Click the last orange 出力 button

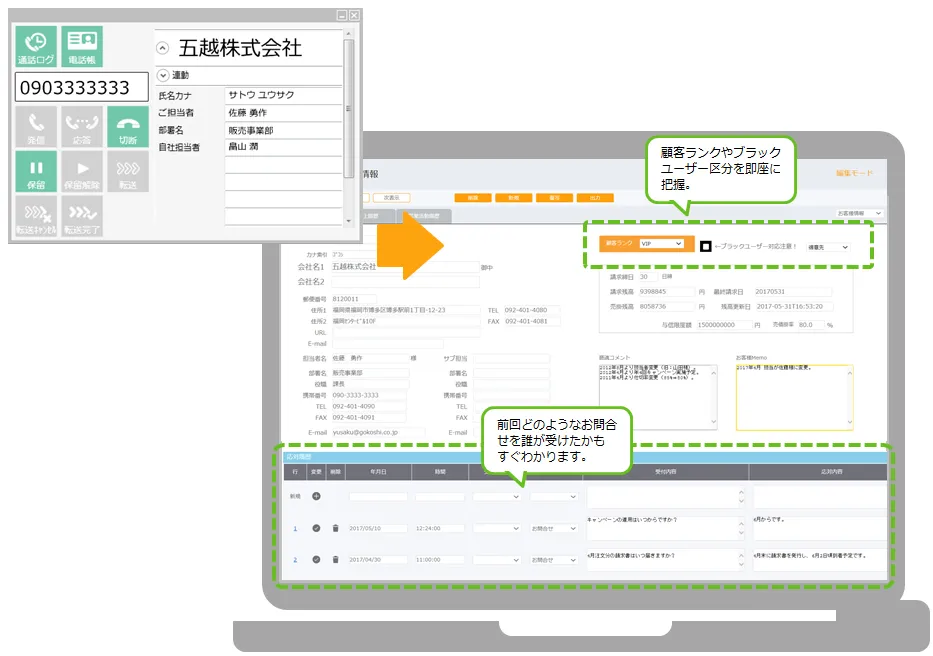click(x=595, y=198)
